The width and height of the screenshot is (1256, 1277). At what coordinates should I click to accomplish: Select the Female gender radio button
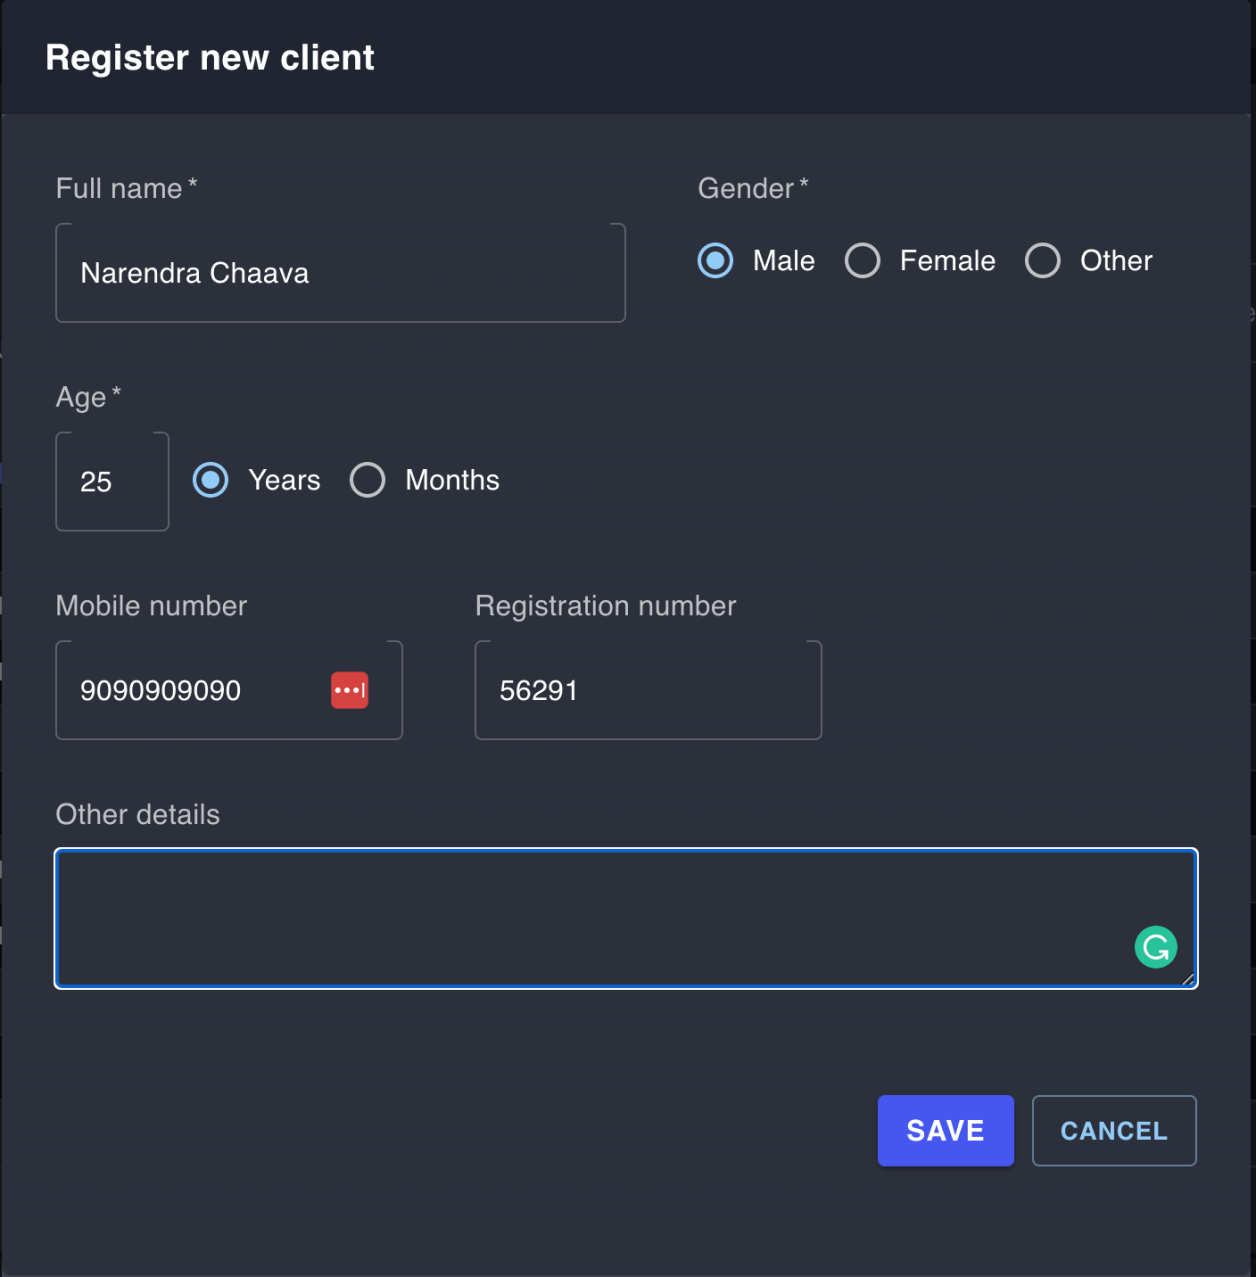pos(862,260)
